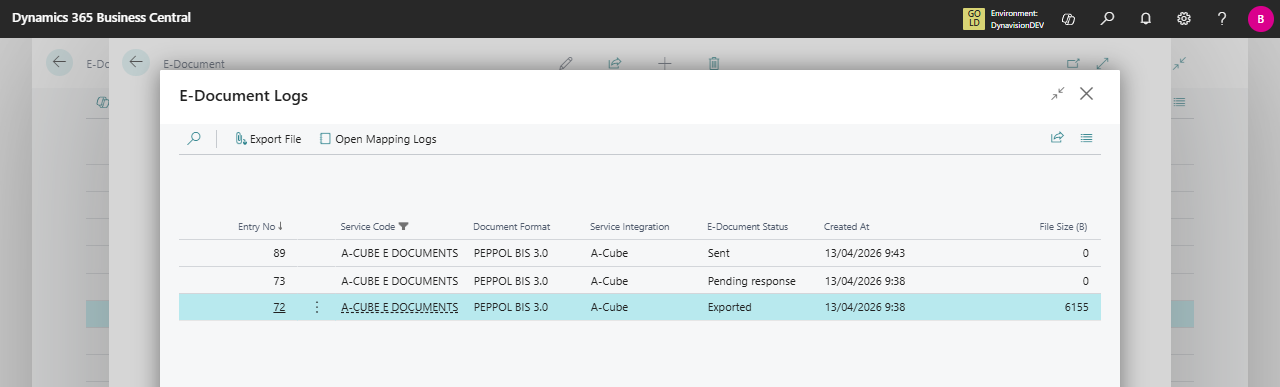
Task: Open the Help question mark
Action: click(1222, 19)
